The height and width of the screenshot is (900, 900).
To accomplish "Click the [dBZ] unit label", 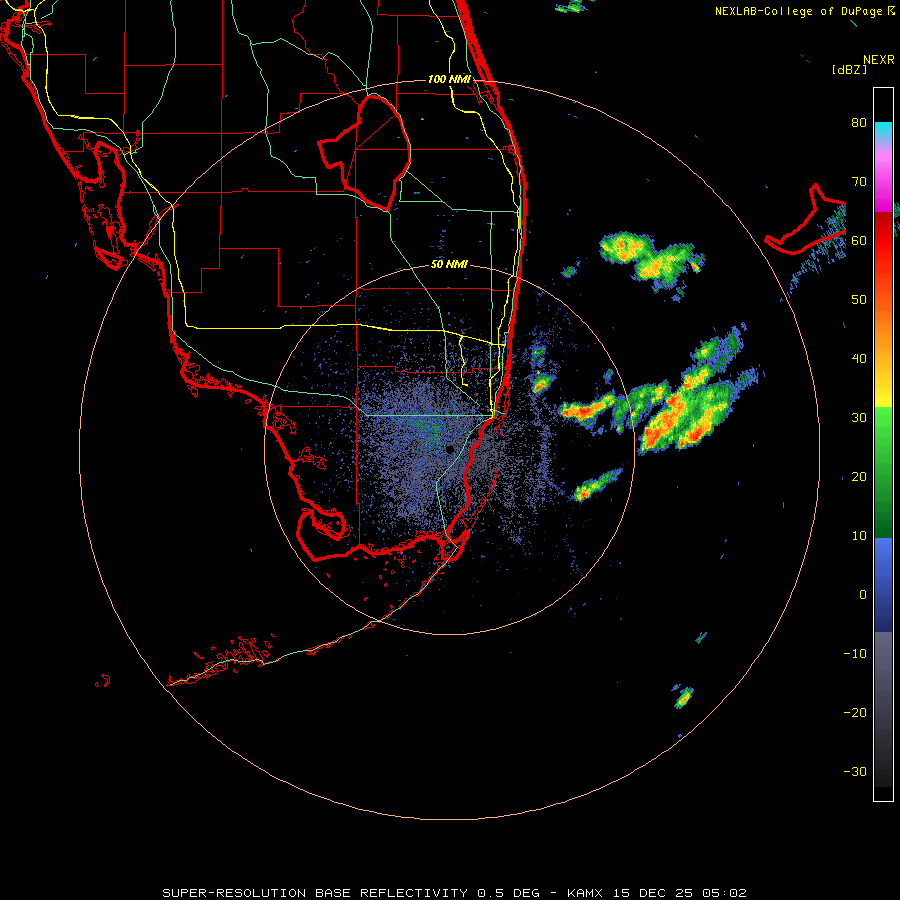I will (849, 69).
